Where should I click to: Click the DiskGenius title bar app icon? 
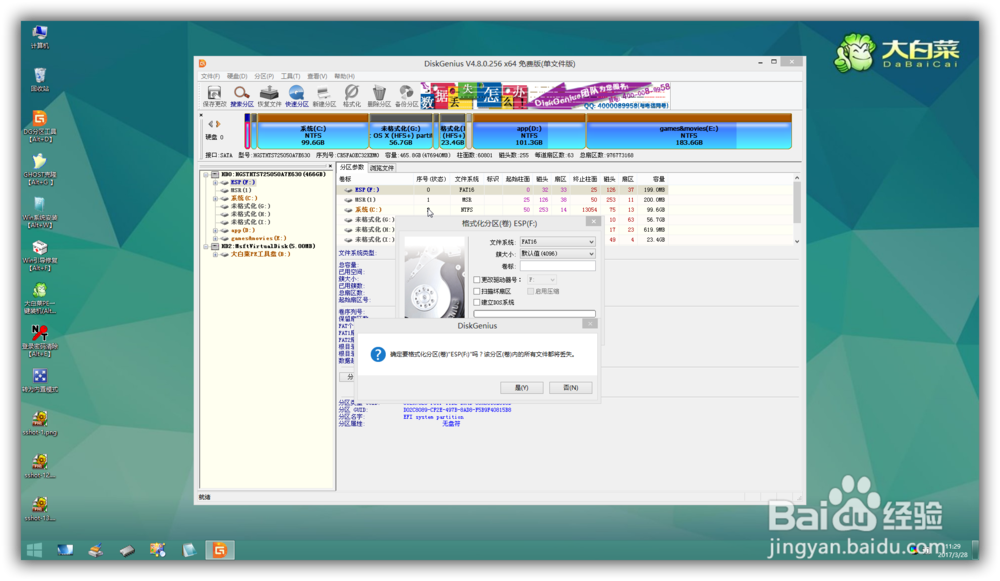(202, 63)
